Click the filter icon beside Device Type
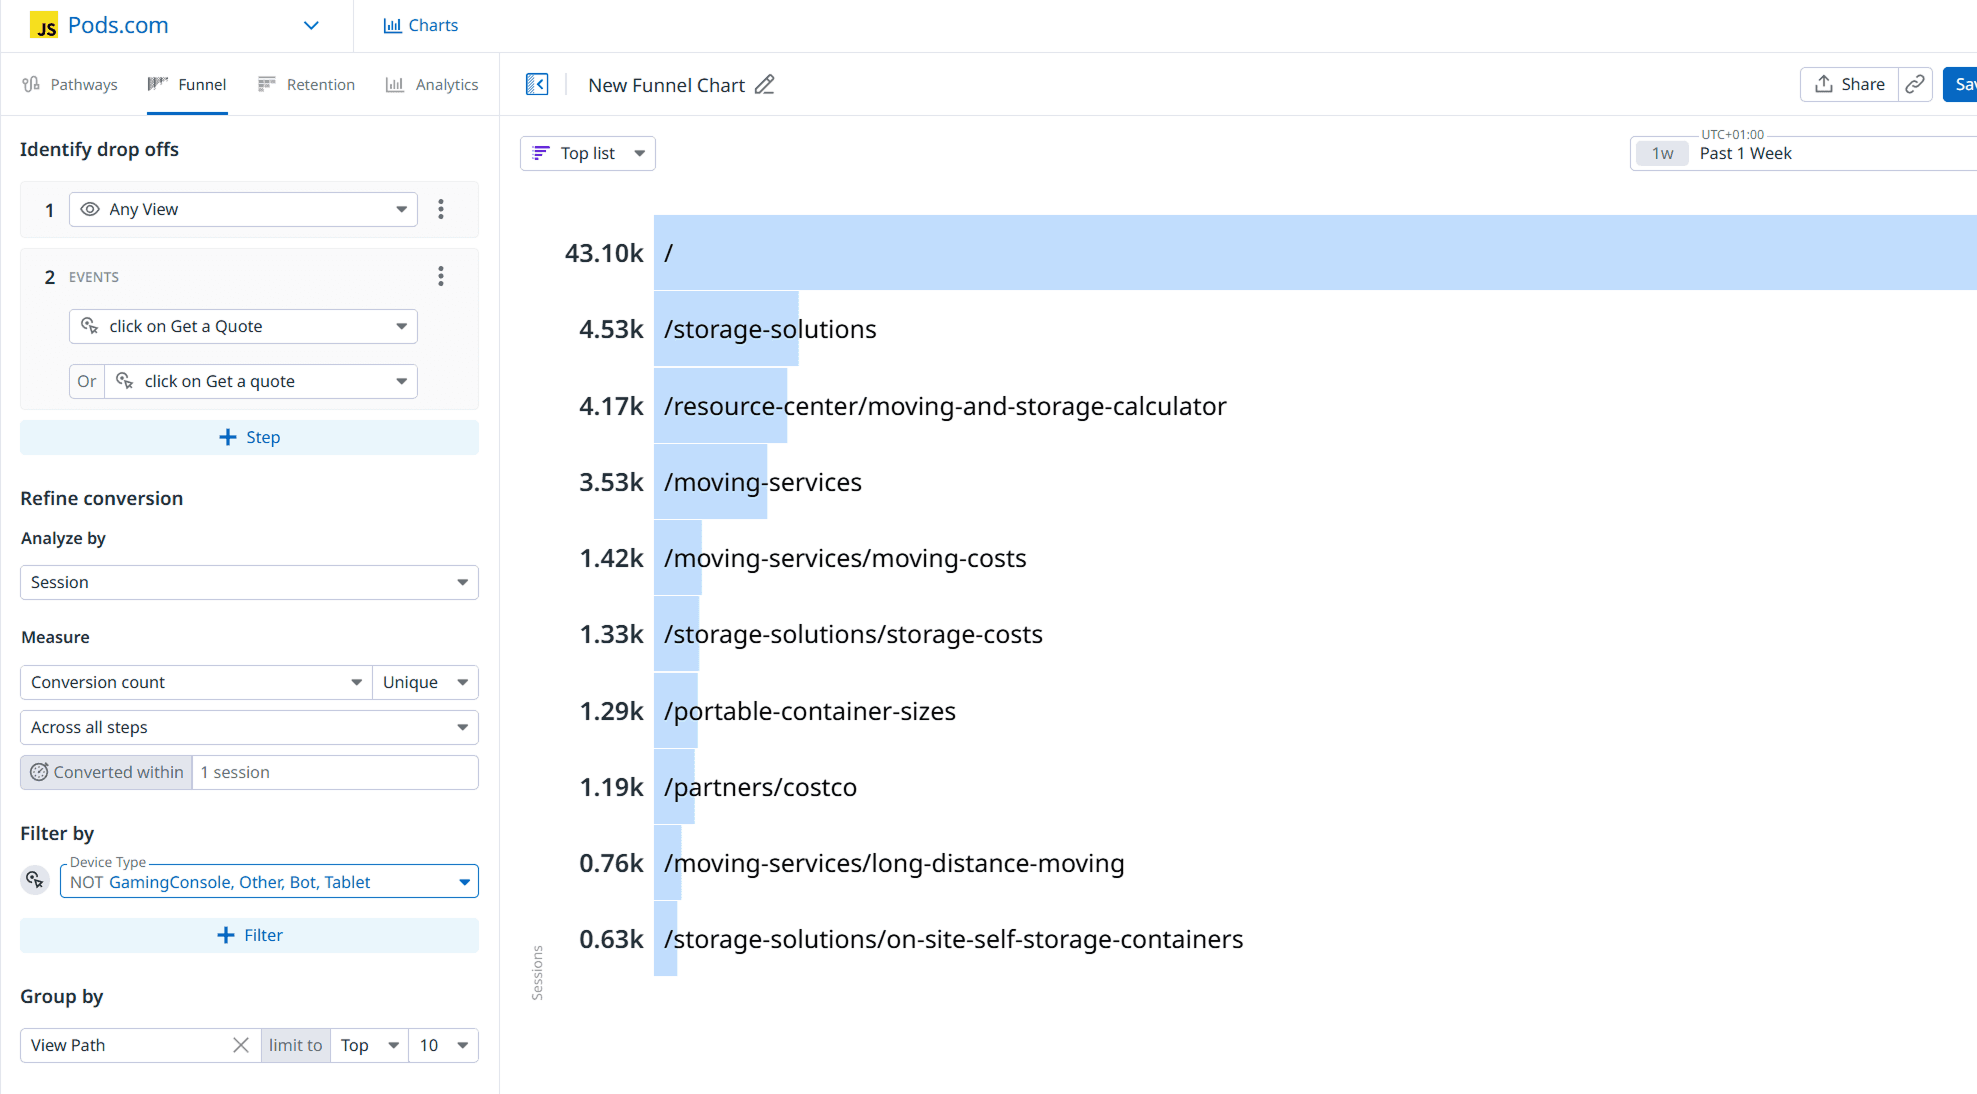 [35, 880]
